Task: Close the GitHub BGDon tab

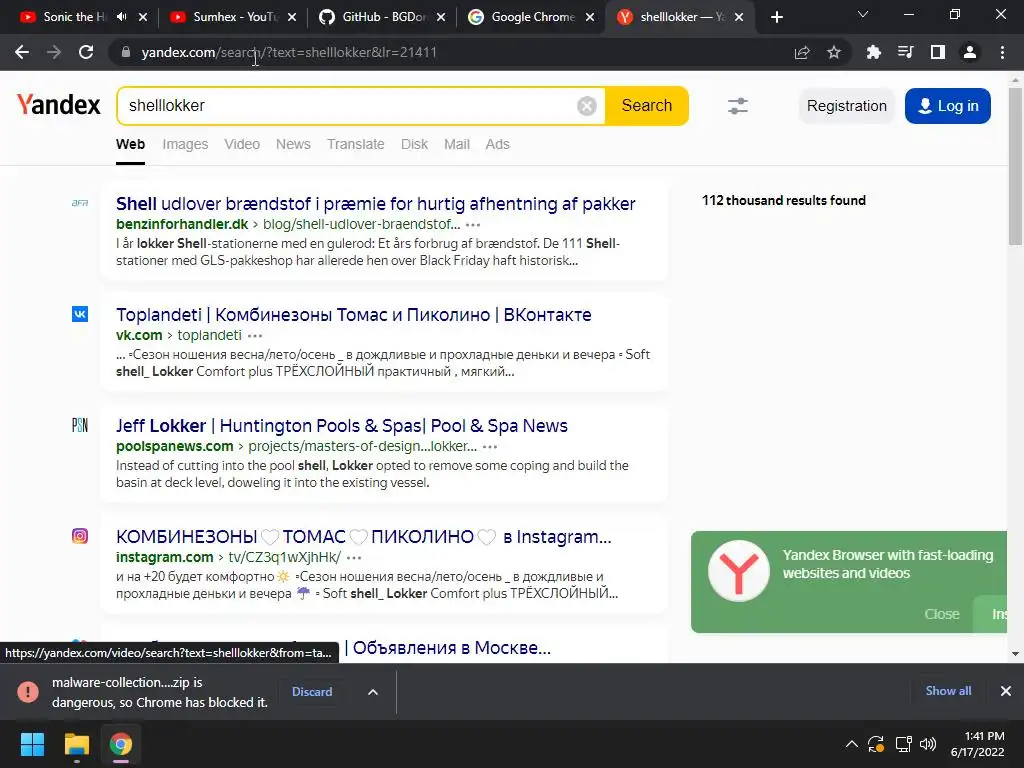Action: click(x=441, y=17)
